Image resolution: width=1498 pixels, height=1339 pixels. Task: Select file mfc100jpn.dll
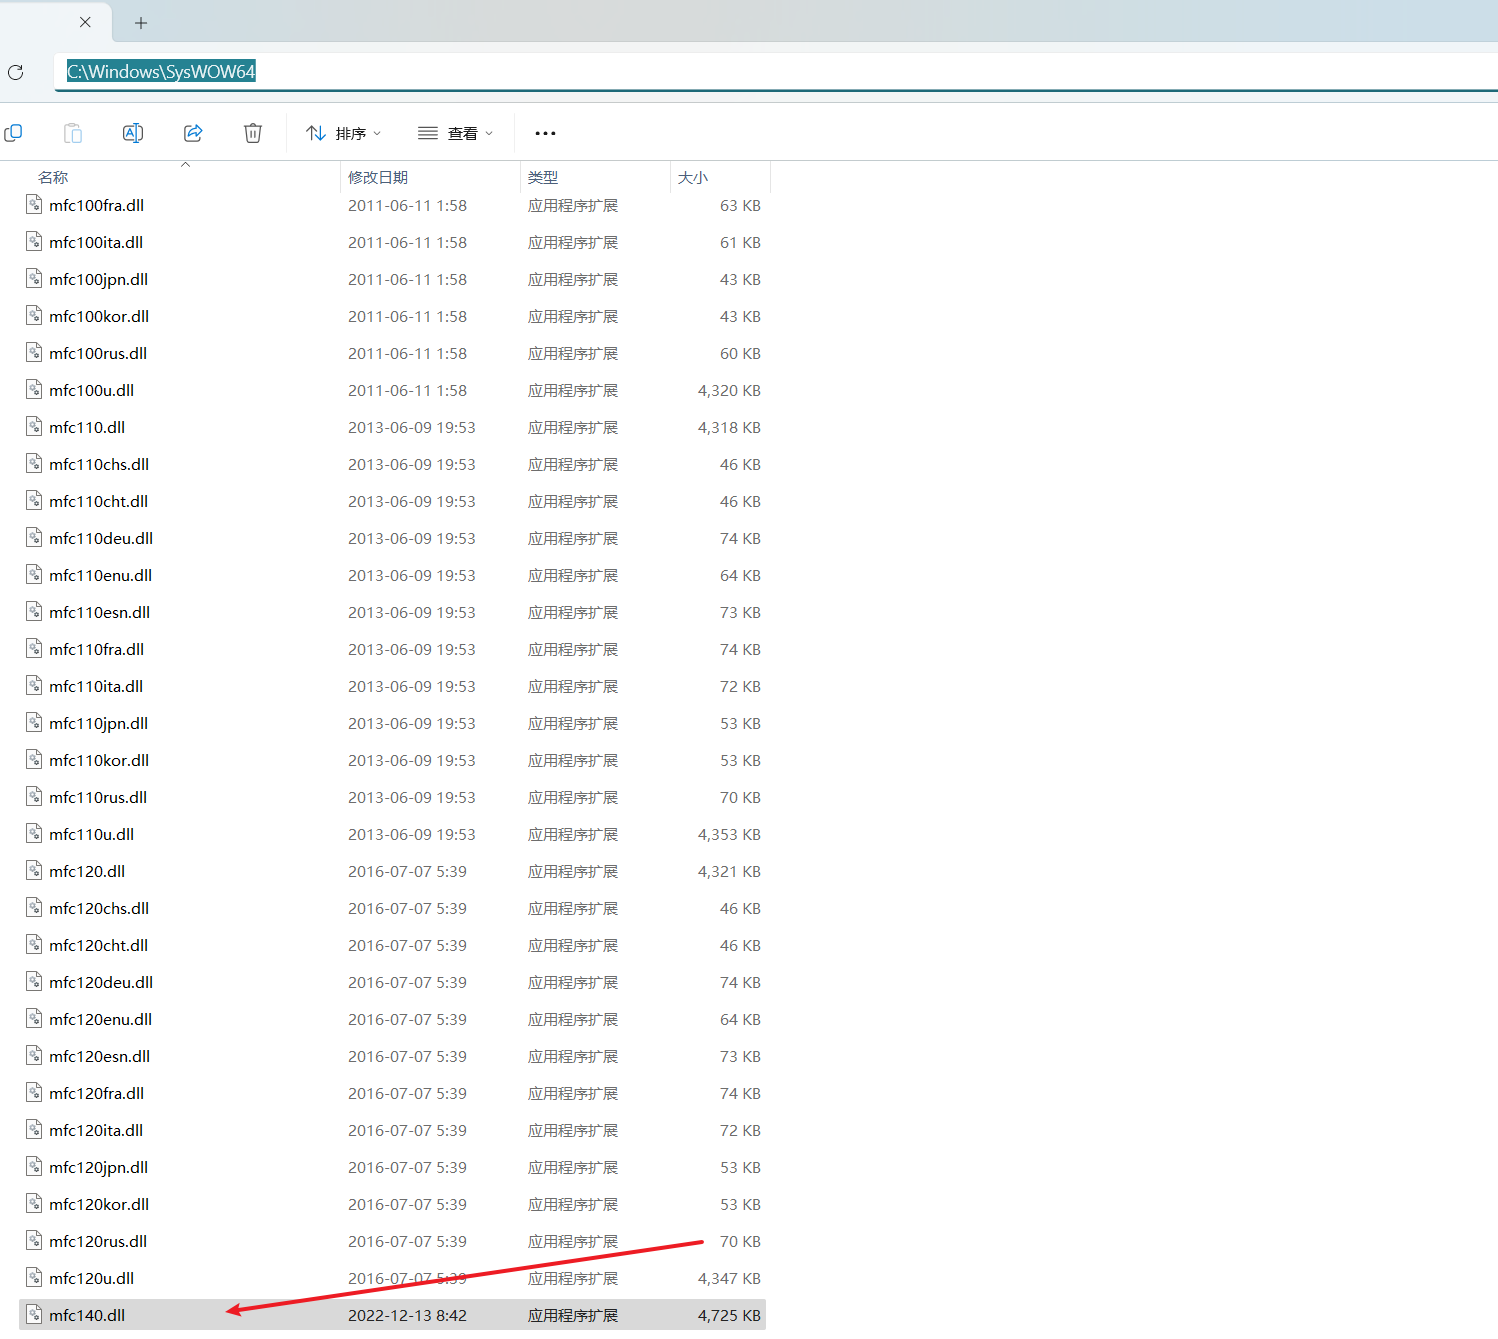(x=98, y=279)
